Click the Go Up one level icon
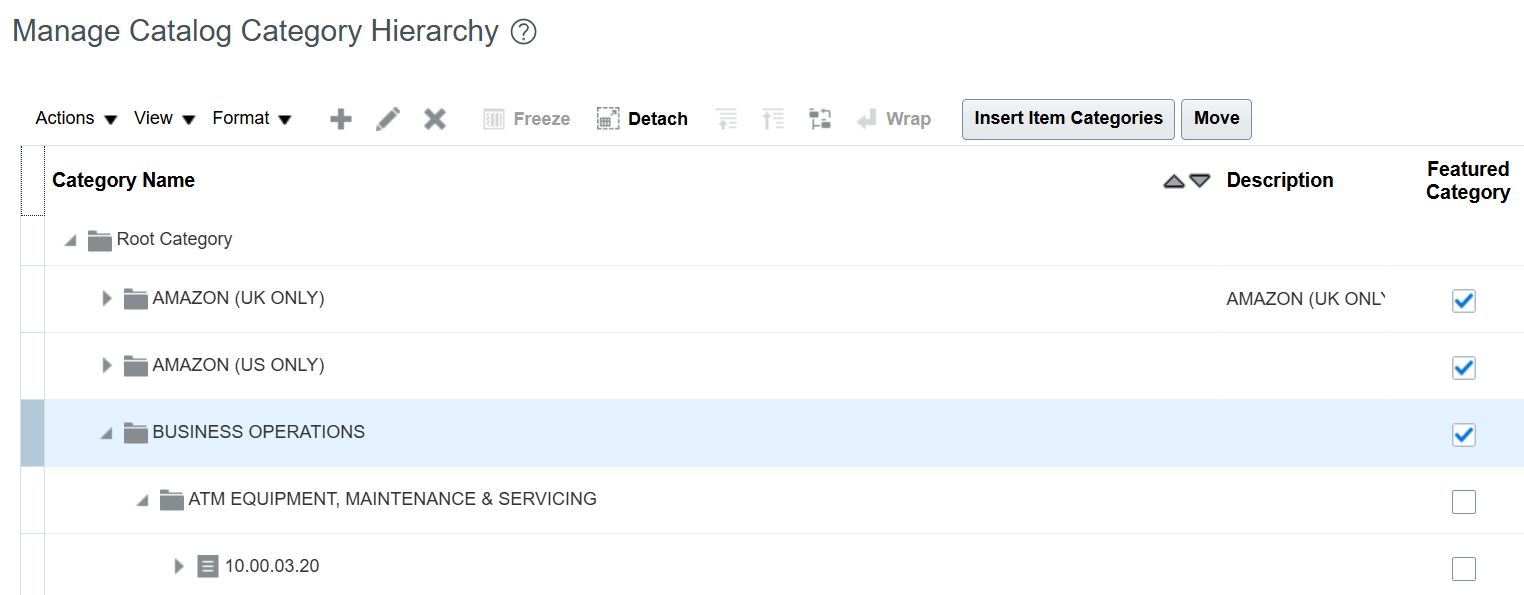 point(773,118)
